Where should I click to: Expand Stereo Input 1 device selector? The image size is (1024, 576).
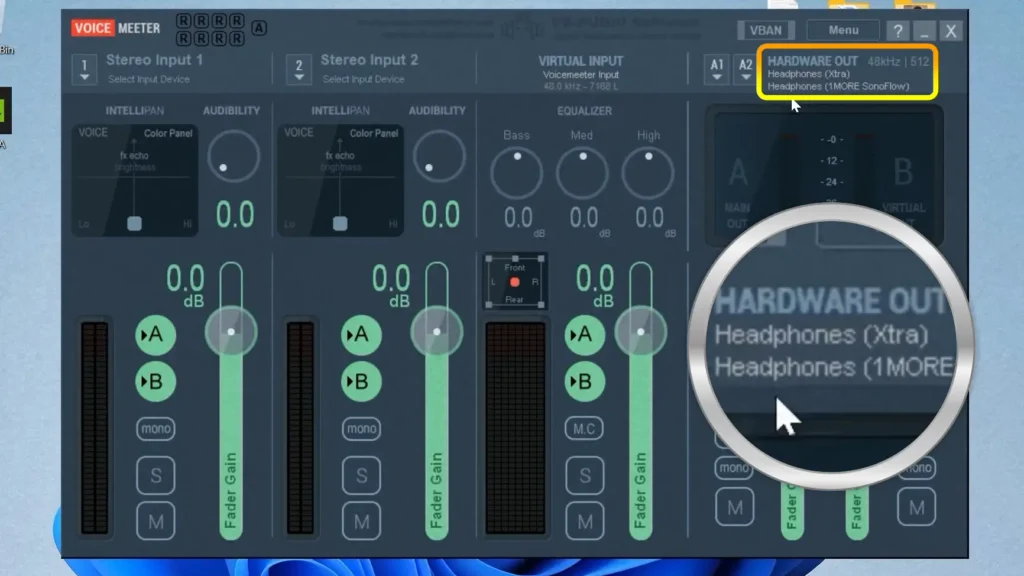coord(84,69)
